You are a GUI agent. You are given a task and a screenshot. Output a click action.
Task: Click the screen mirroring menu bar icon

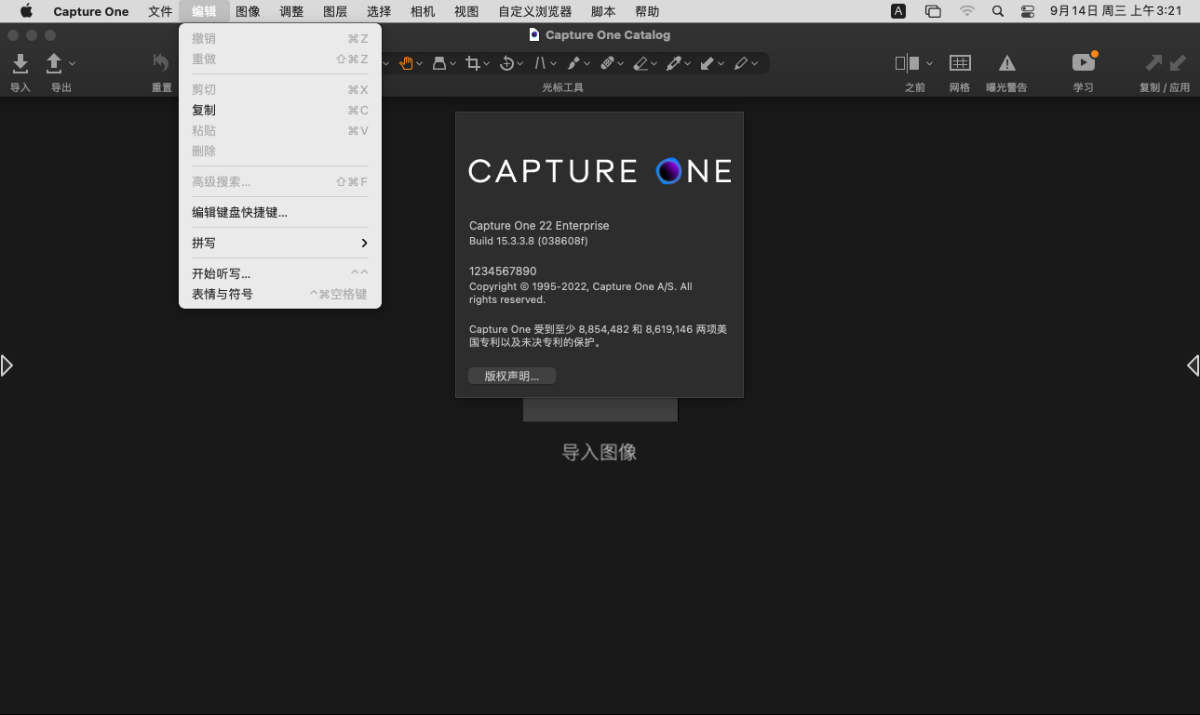coord(933,11)
